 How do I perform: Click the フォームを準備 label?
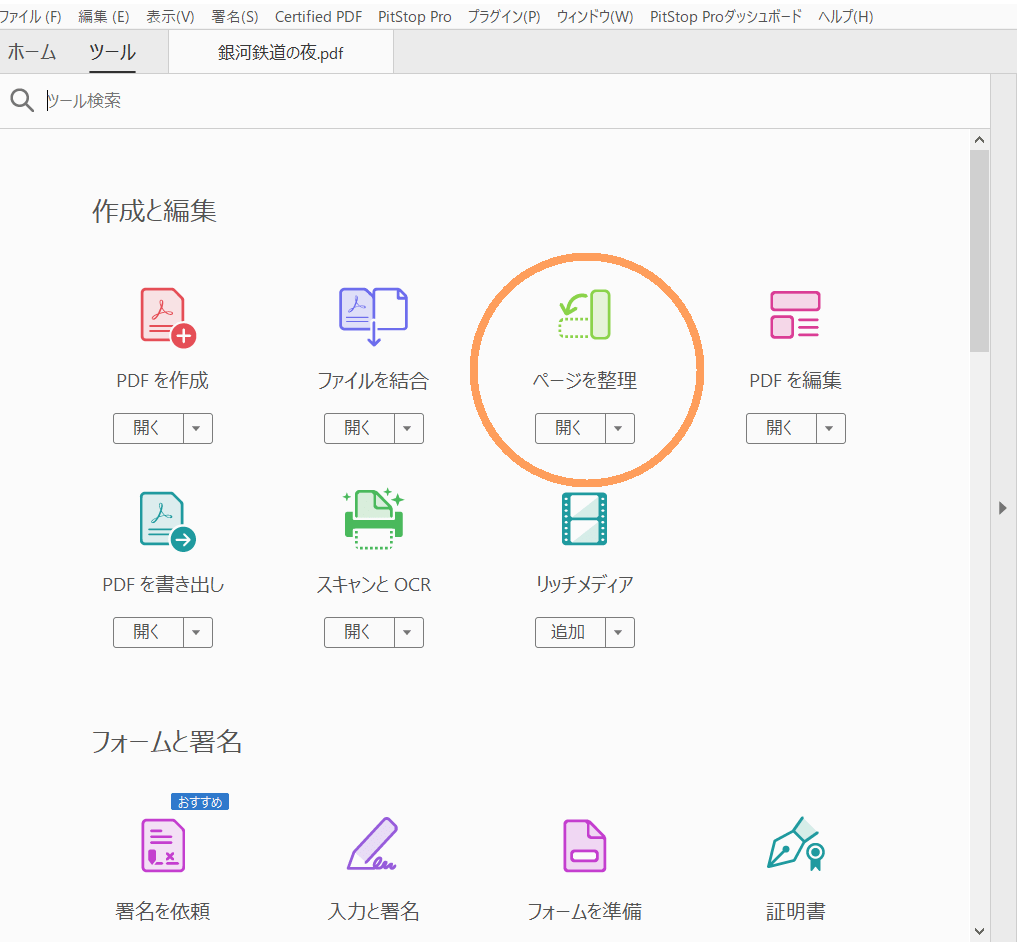[584, 912]
